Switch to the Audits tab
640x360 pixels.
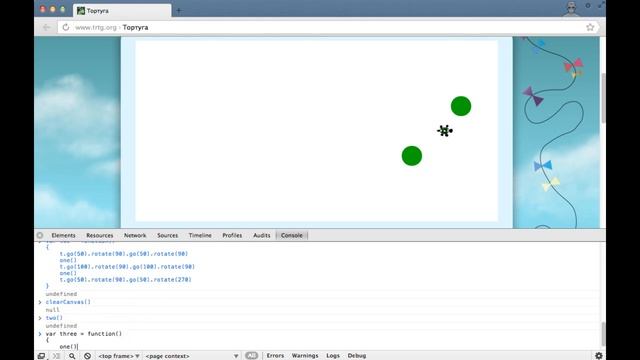(x=262, y=236)
